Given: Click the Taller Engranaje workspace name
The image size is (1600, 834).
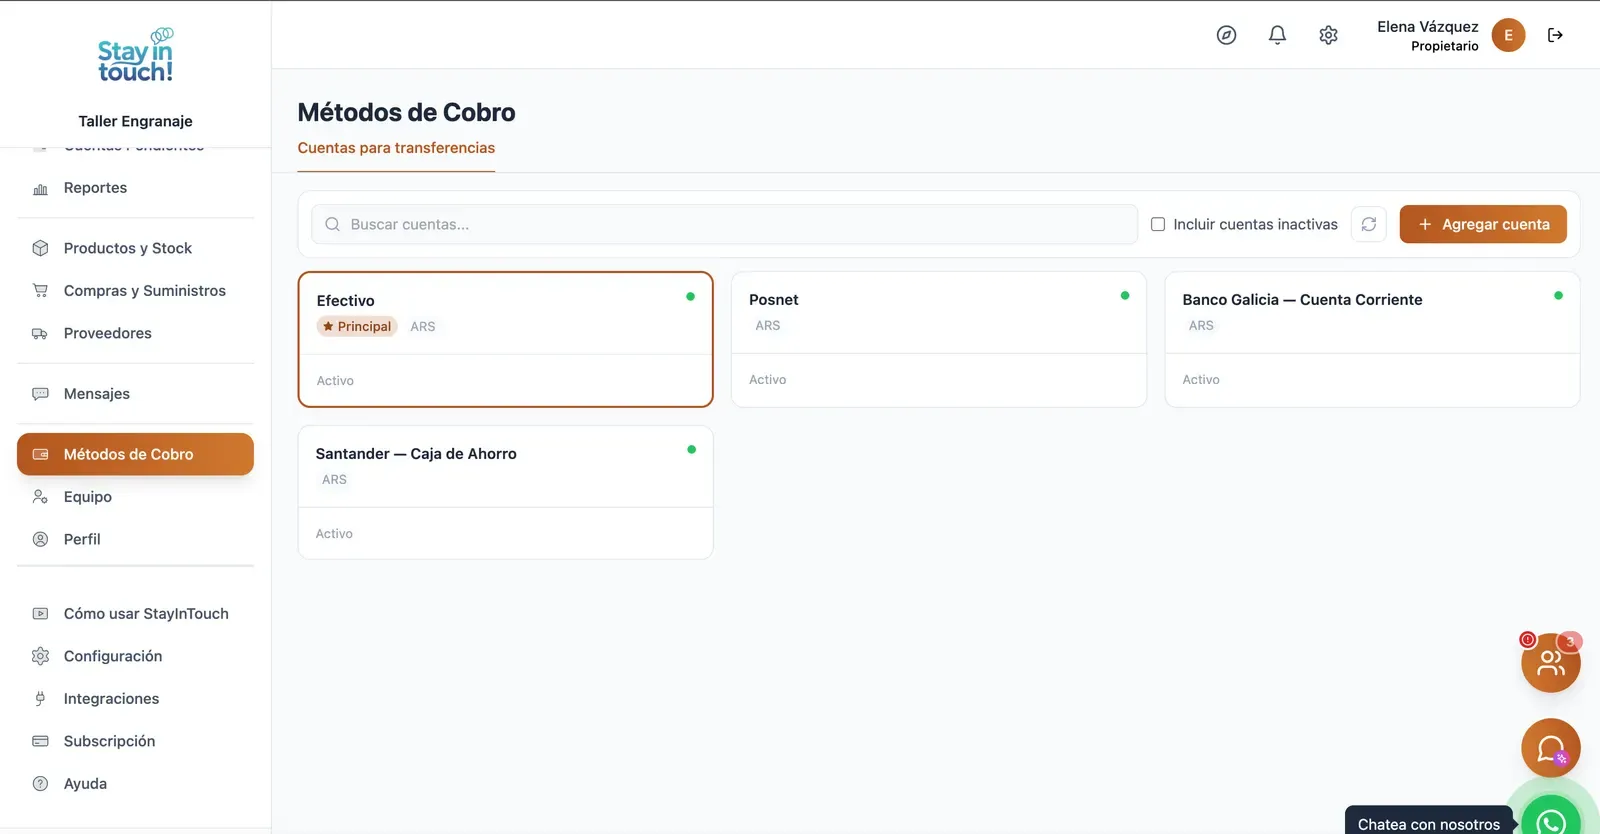Looking at the screenshot, I should (135, 121).
